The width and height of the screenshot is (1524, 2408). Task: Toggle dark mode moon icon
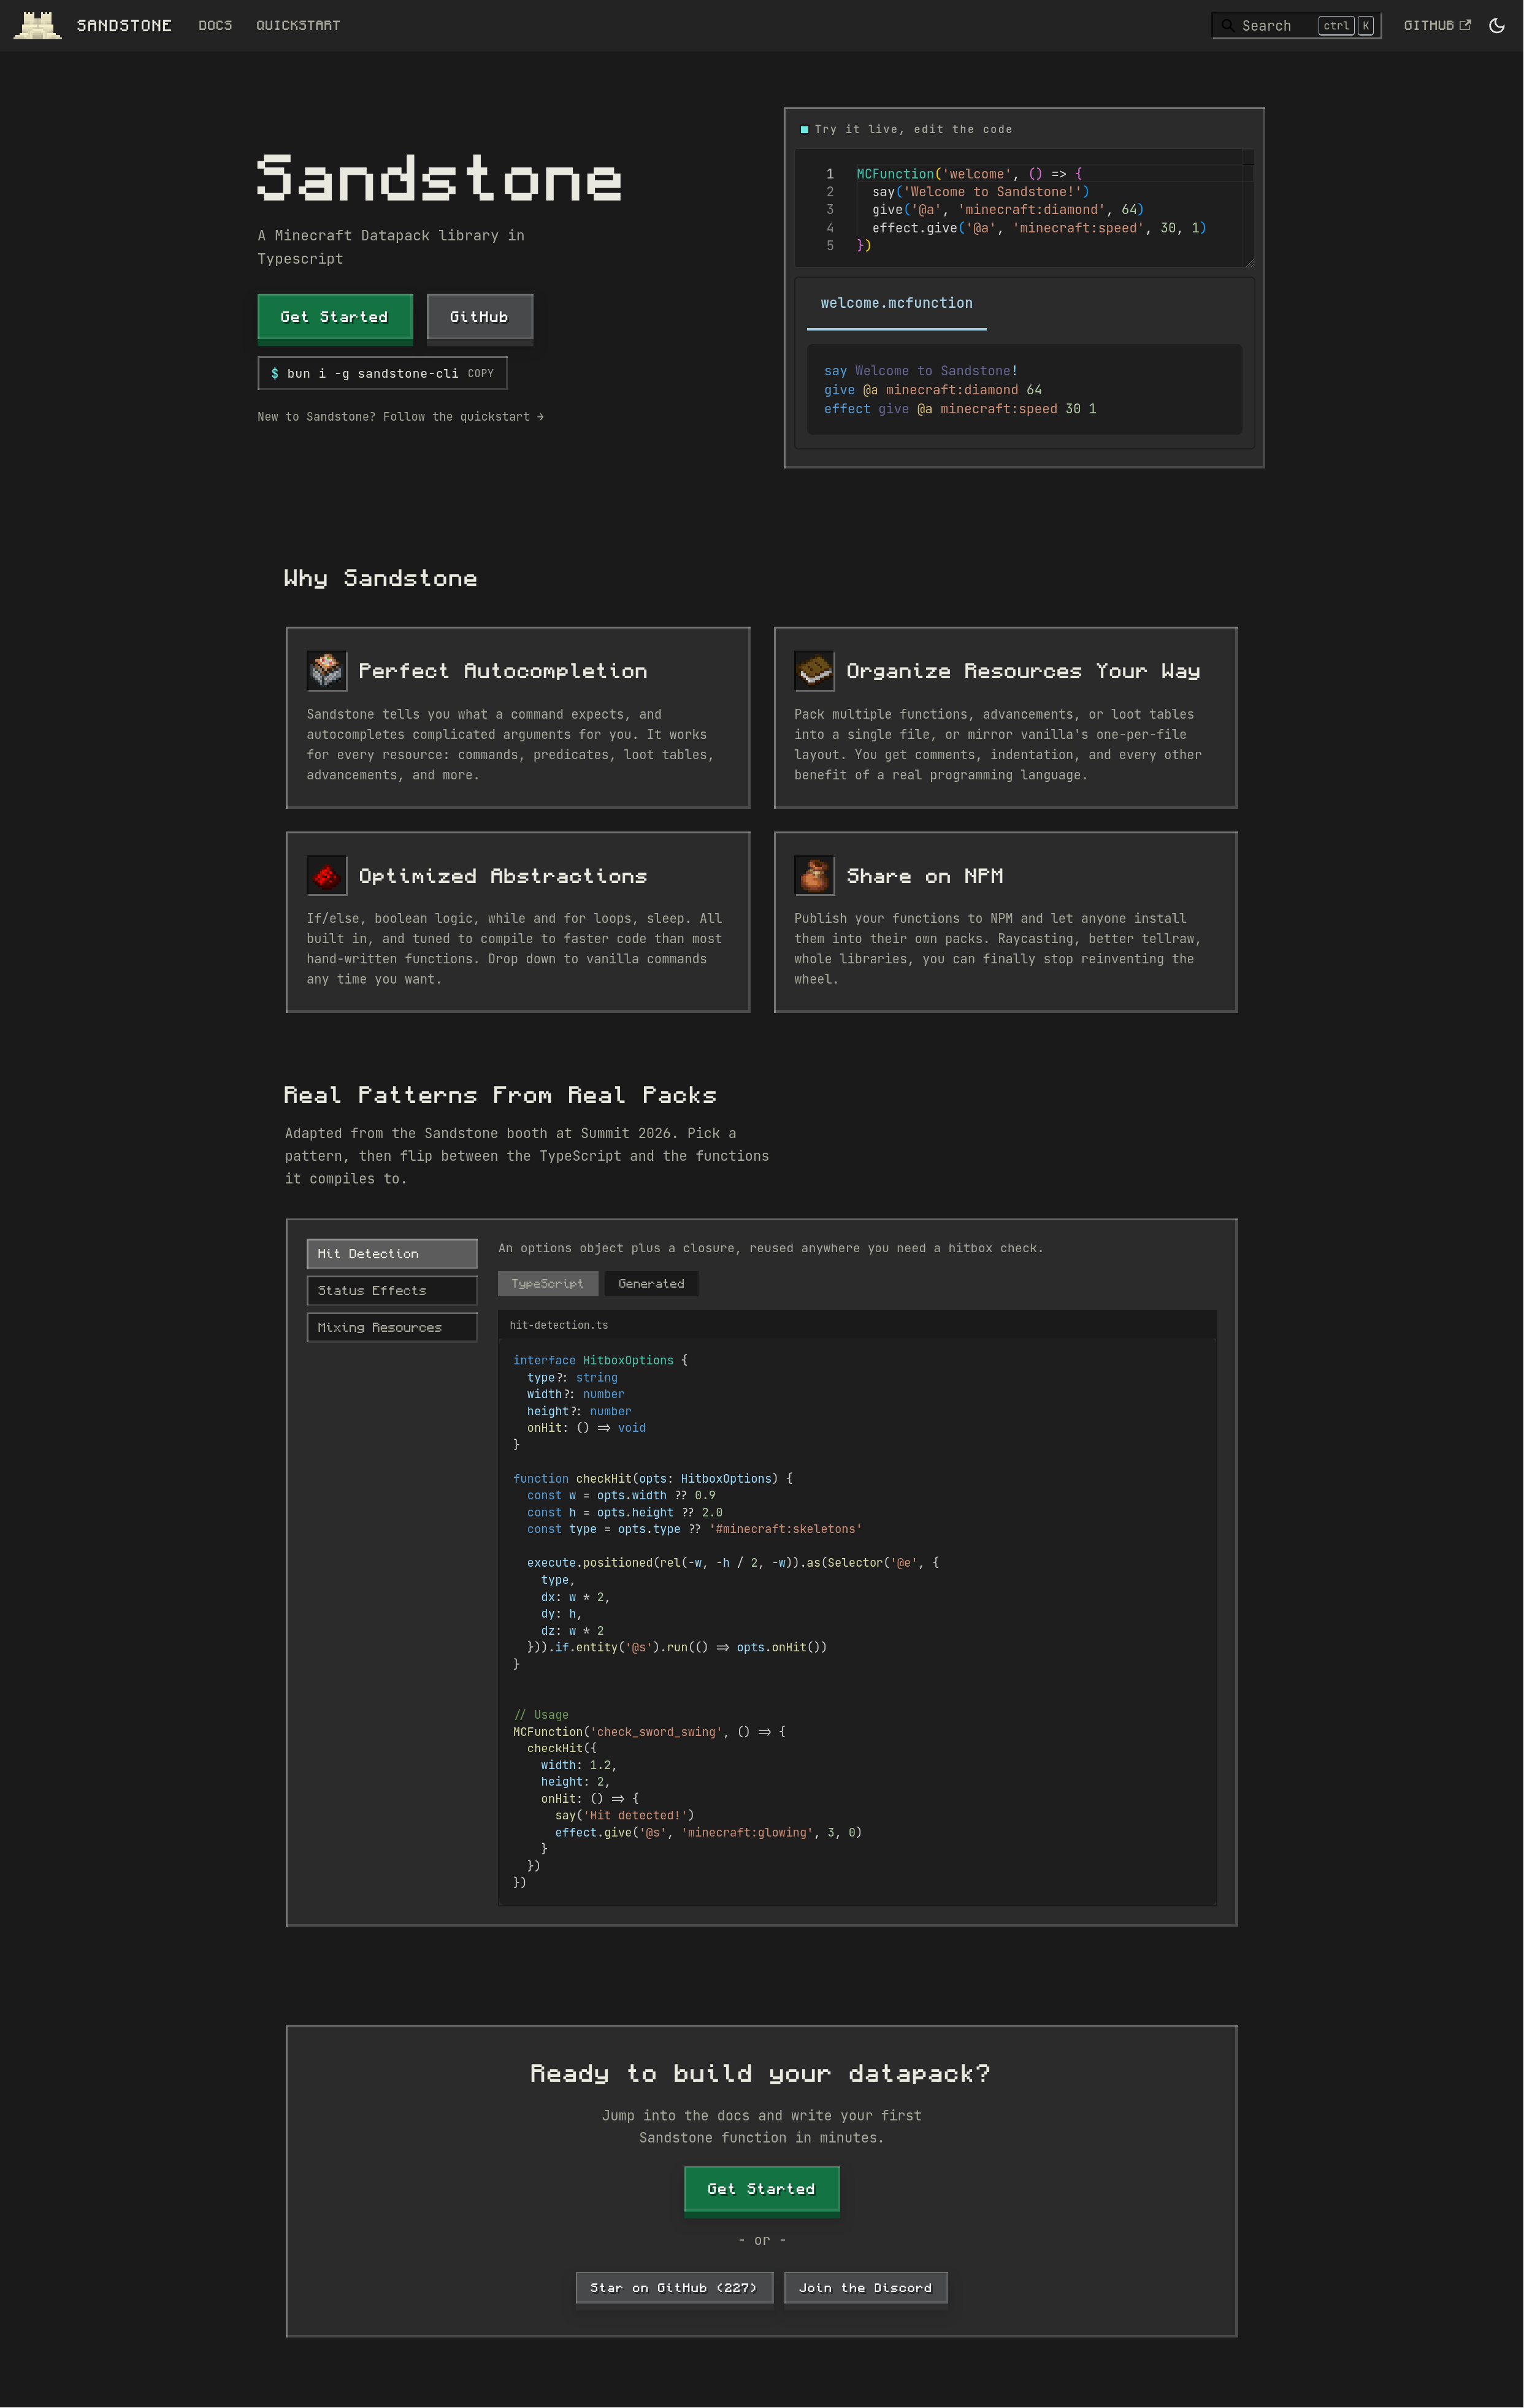pyautogui.click(x=1497, y=26)
